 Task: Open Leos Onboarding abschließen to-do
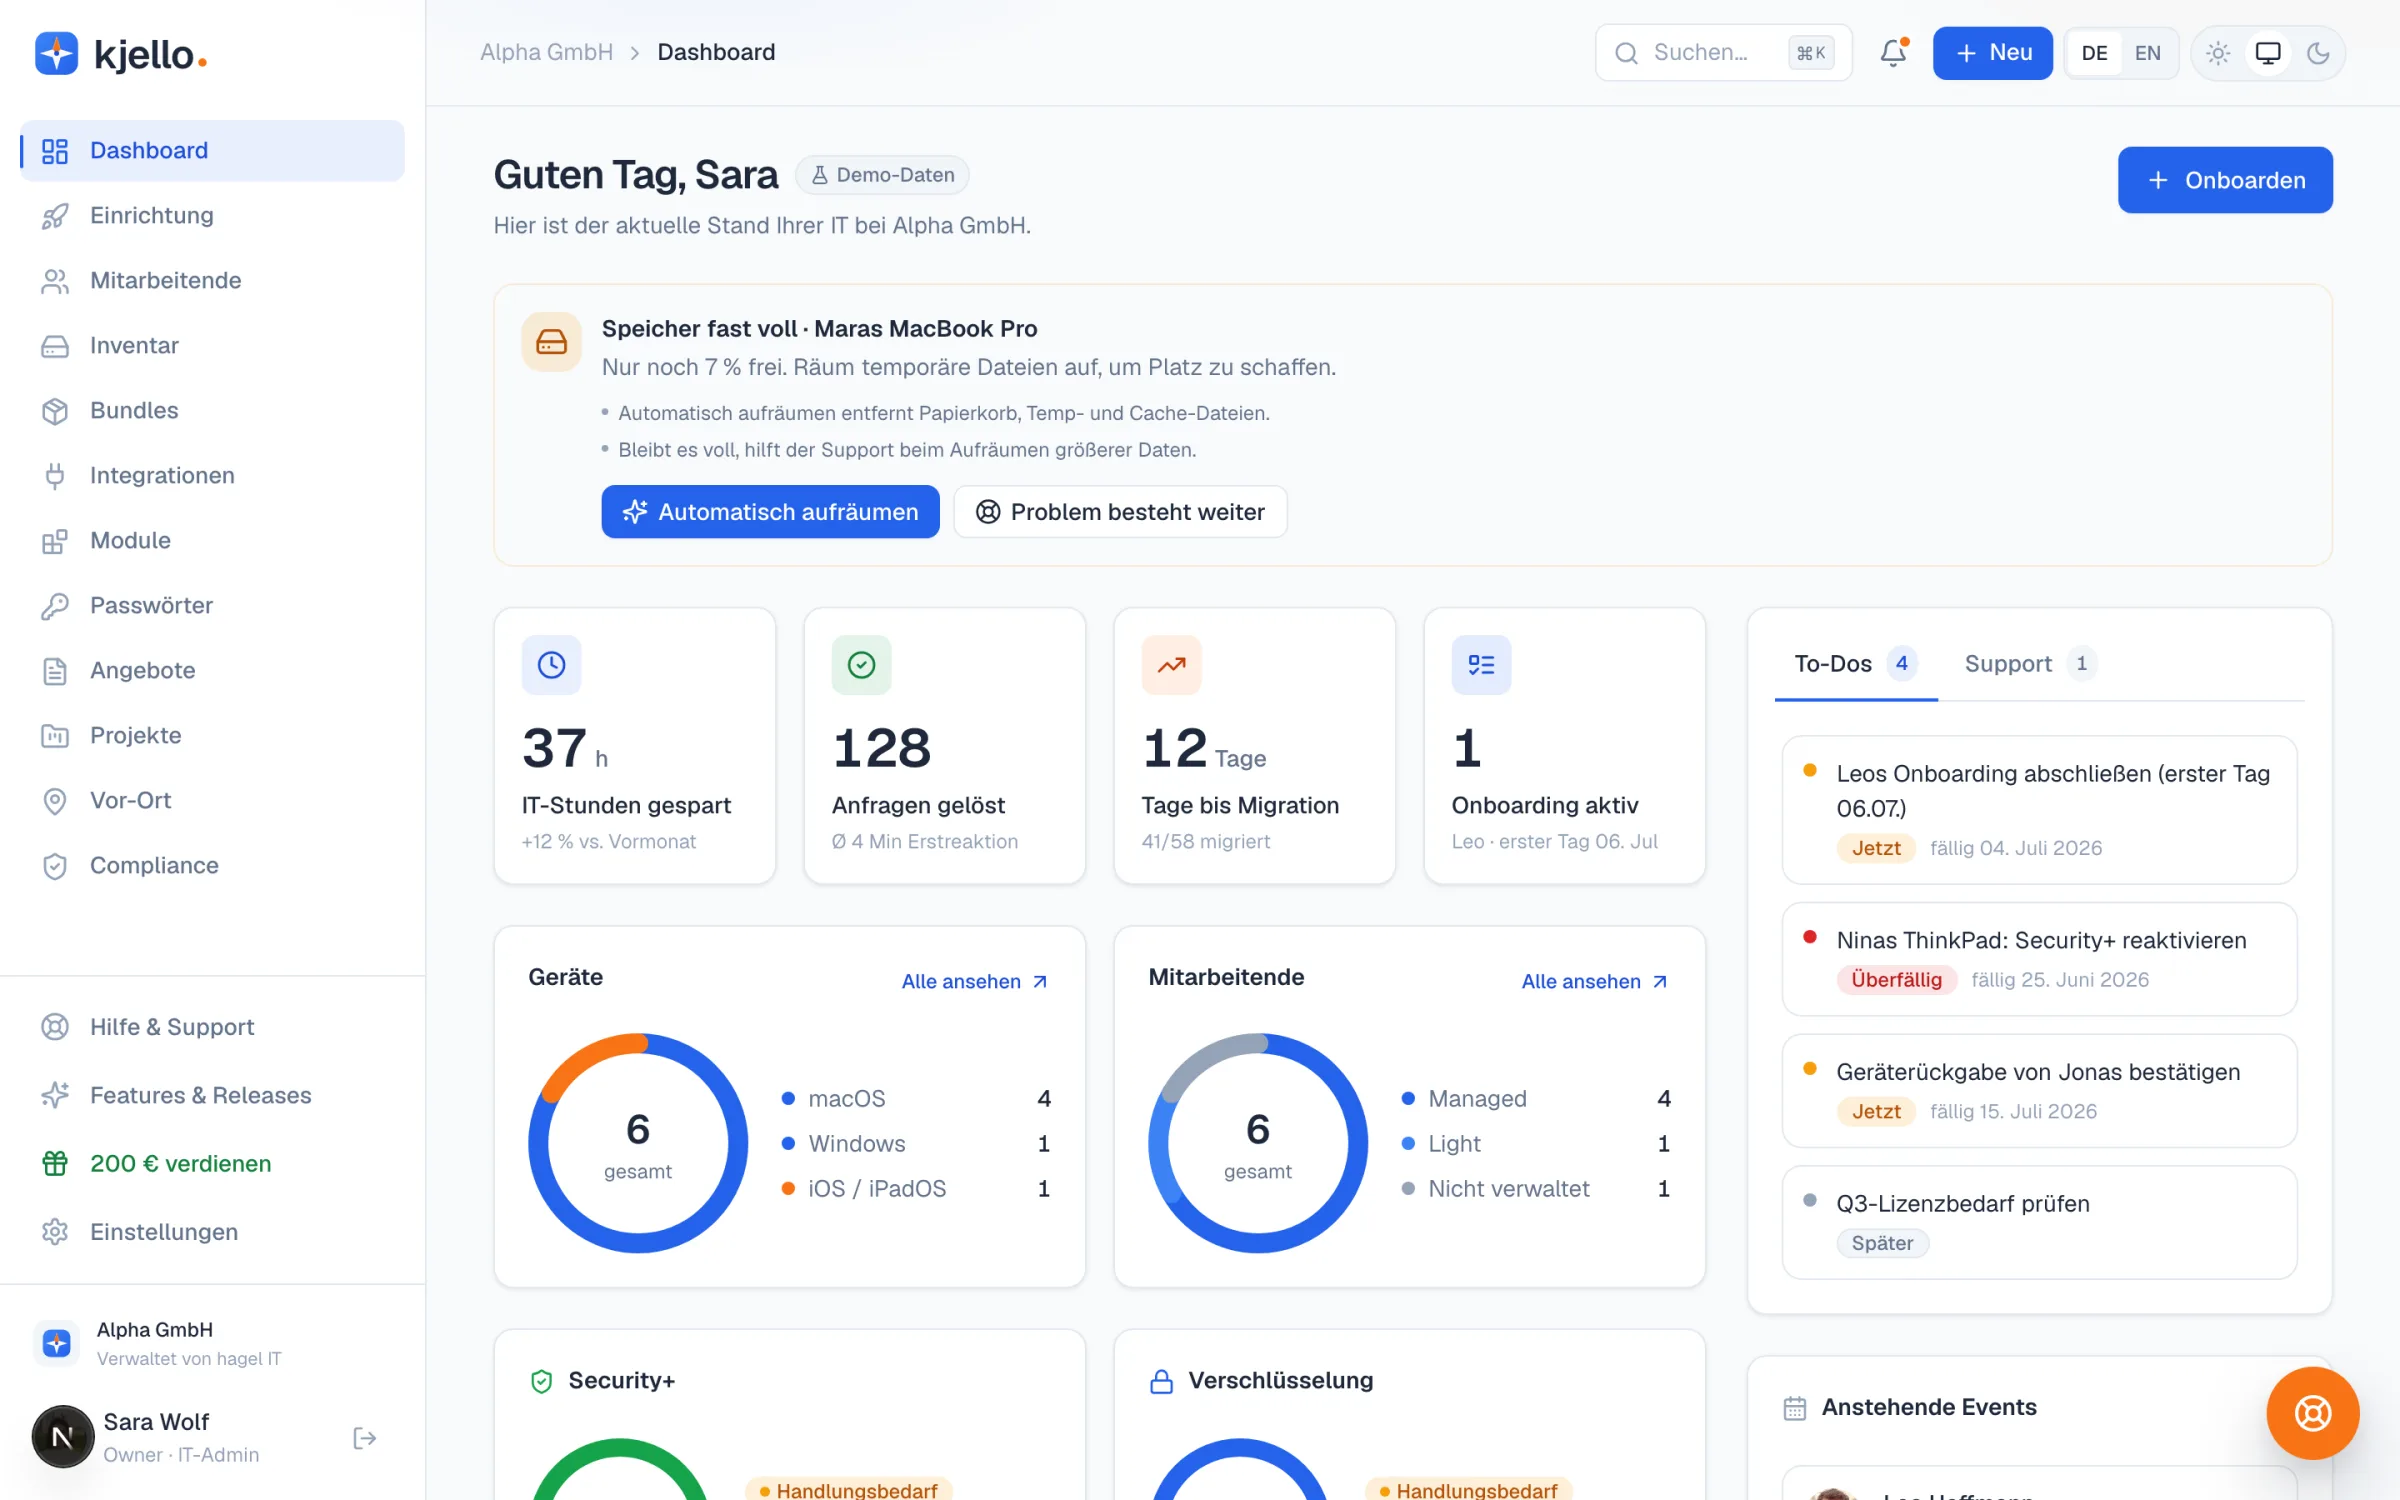tap(2039, 810)
